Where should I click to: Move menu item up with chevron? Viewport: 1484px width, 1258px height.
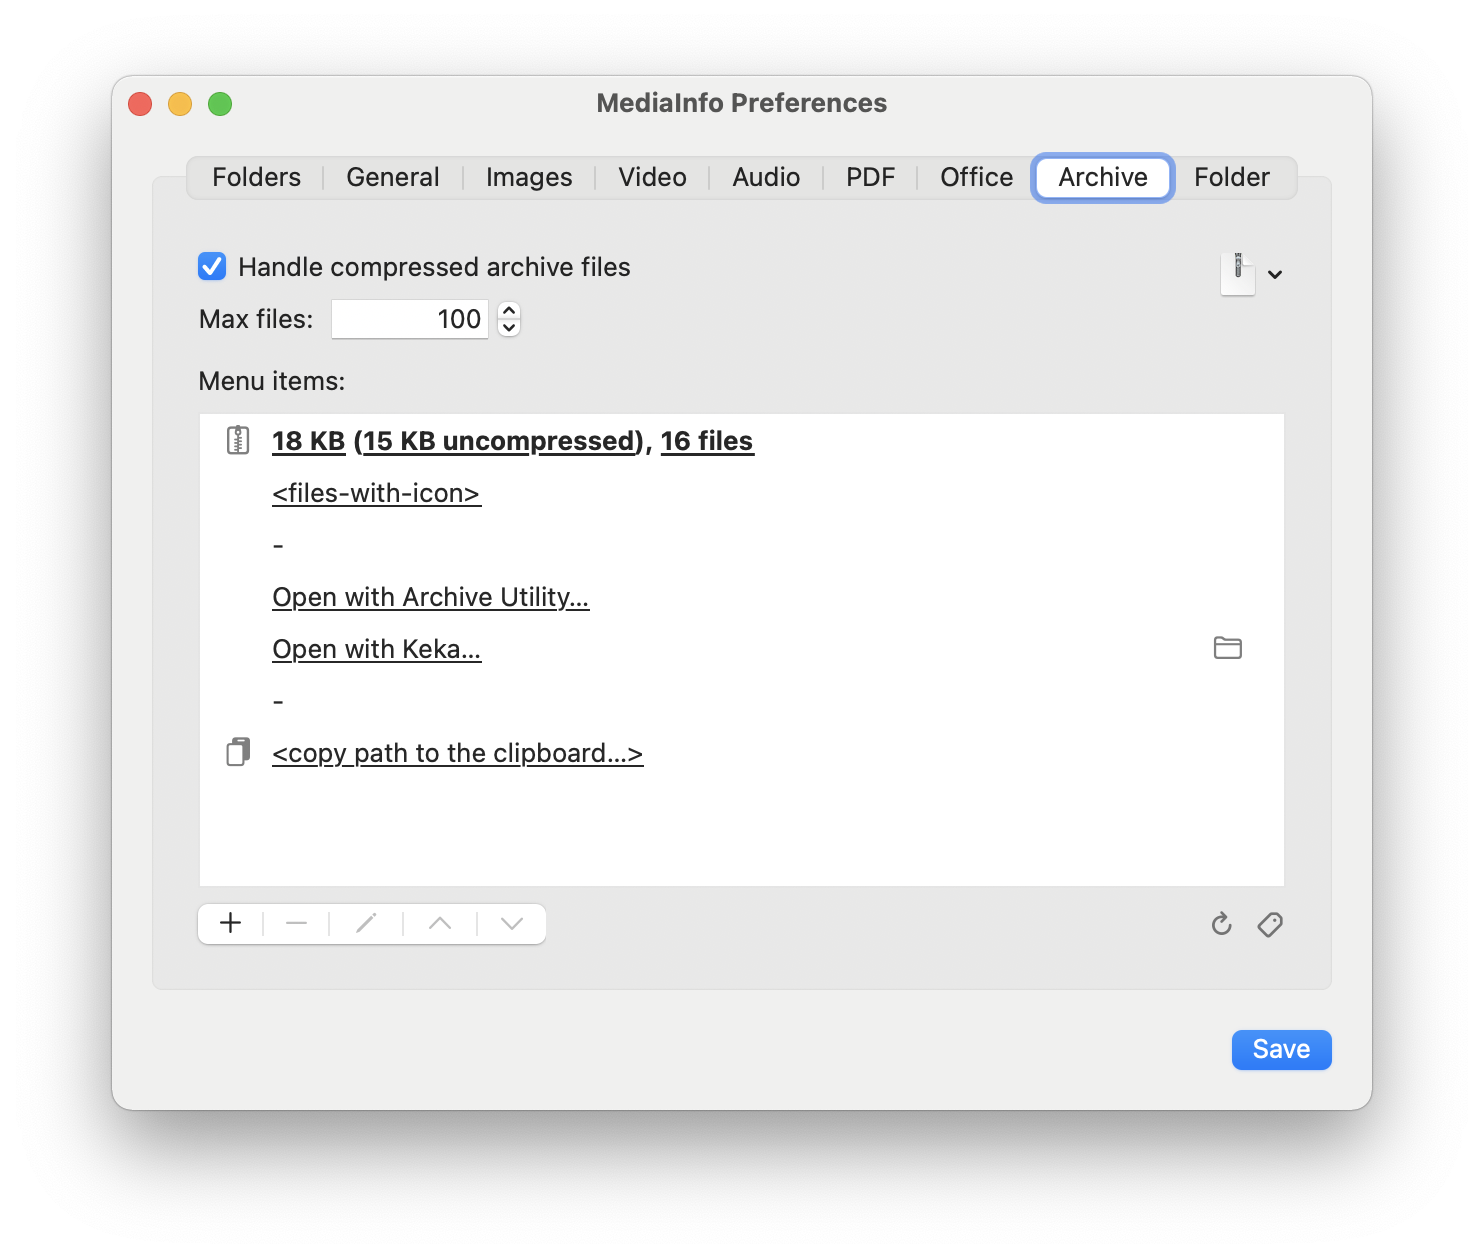click(x=440, y=923)
